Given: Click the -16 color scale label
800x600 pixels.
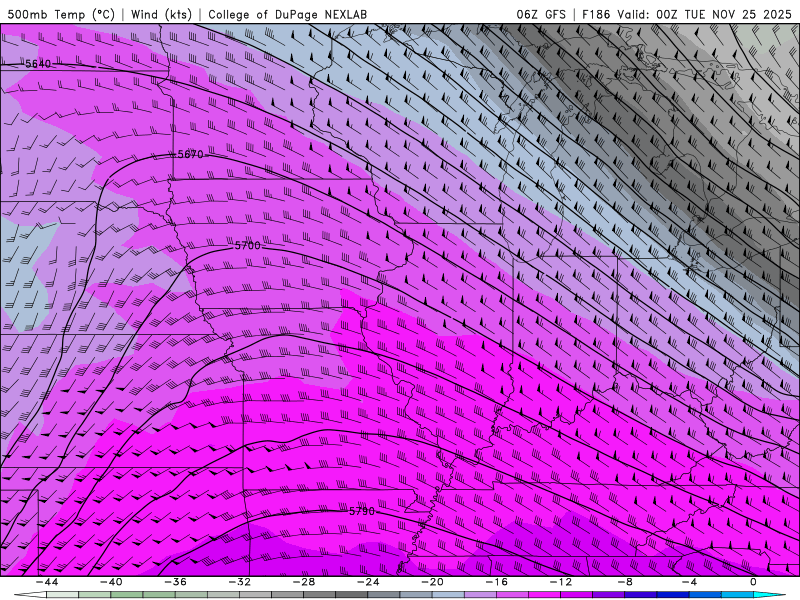Looking at the screenshot, I should (x=496, y=582).
